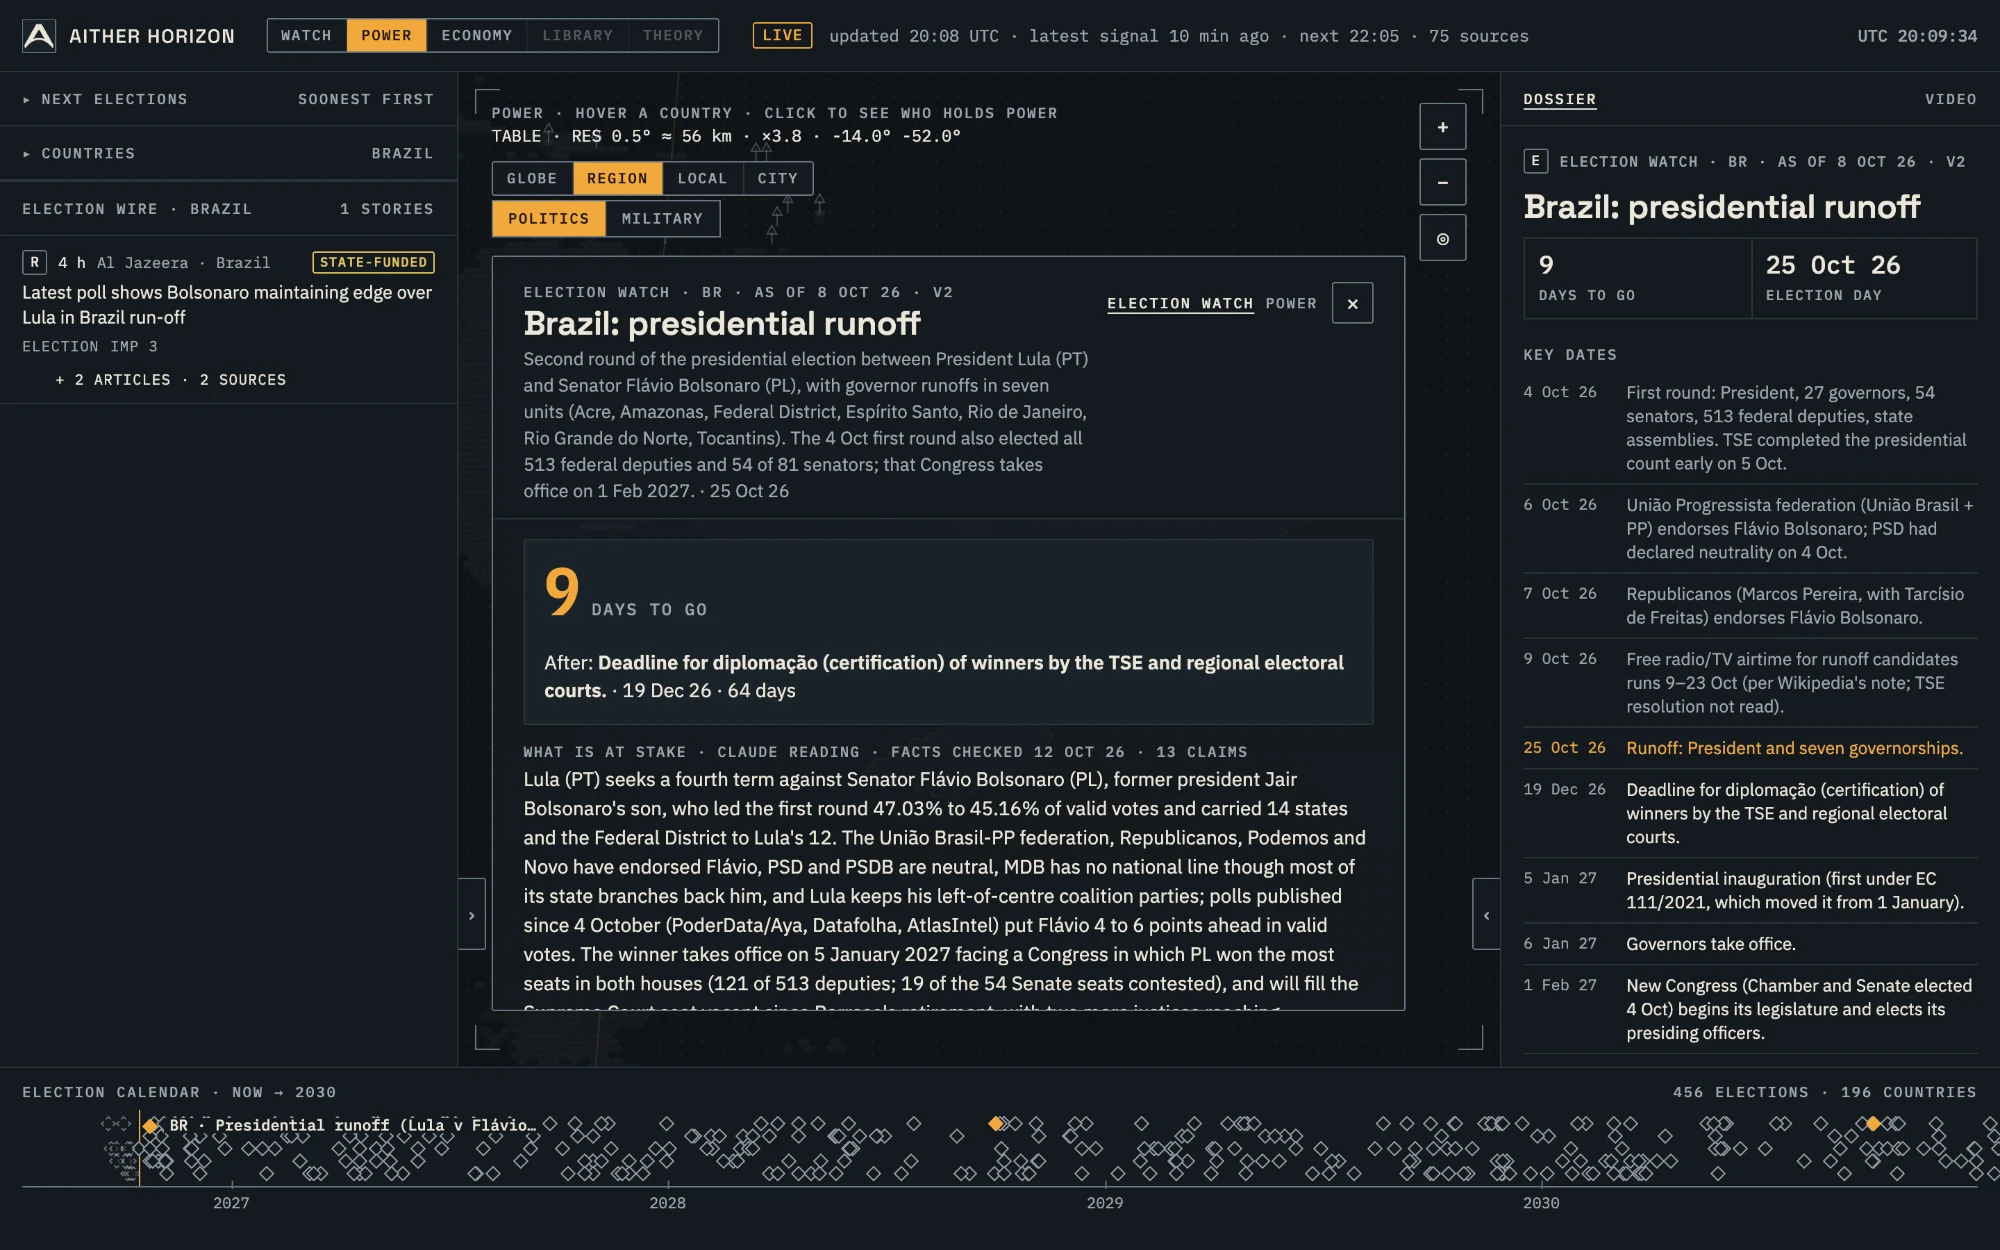Click the TABLE link under Power header
Image resolution: width=2000 pixels, height=1250 pixels.
click(x=516, y=136)
